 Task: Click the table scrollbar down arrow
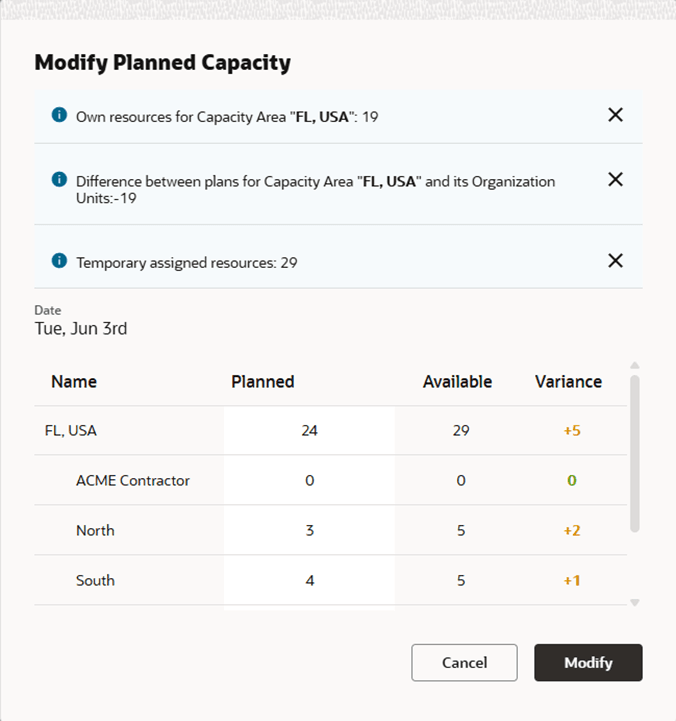[635, 603]
